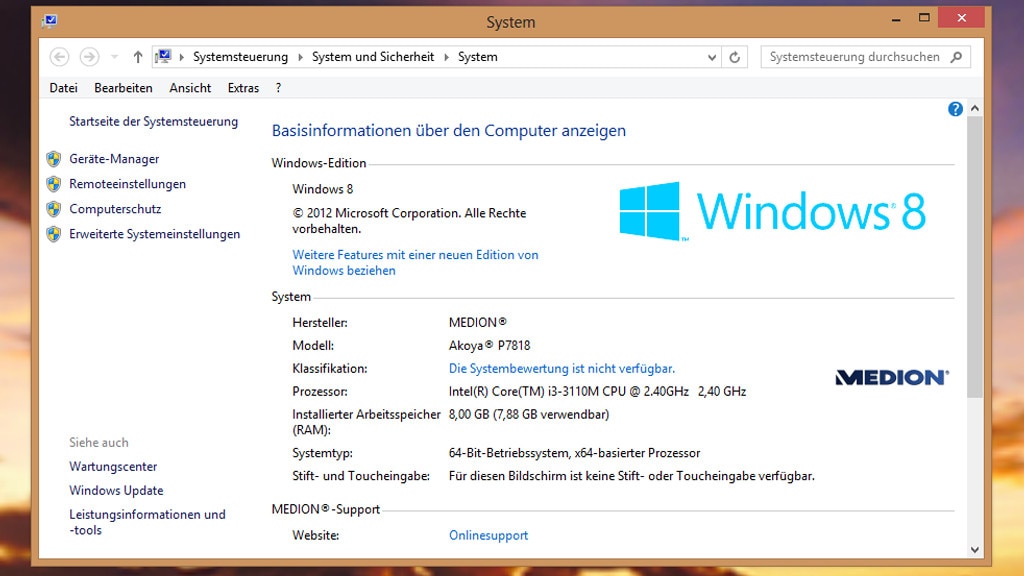
Task: Click shield icon beside Geräte-Manager
Action: click(54, 159)
